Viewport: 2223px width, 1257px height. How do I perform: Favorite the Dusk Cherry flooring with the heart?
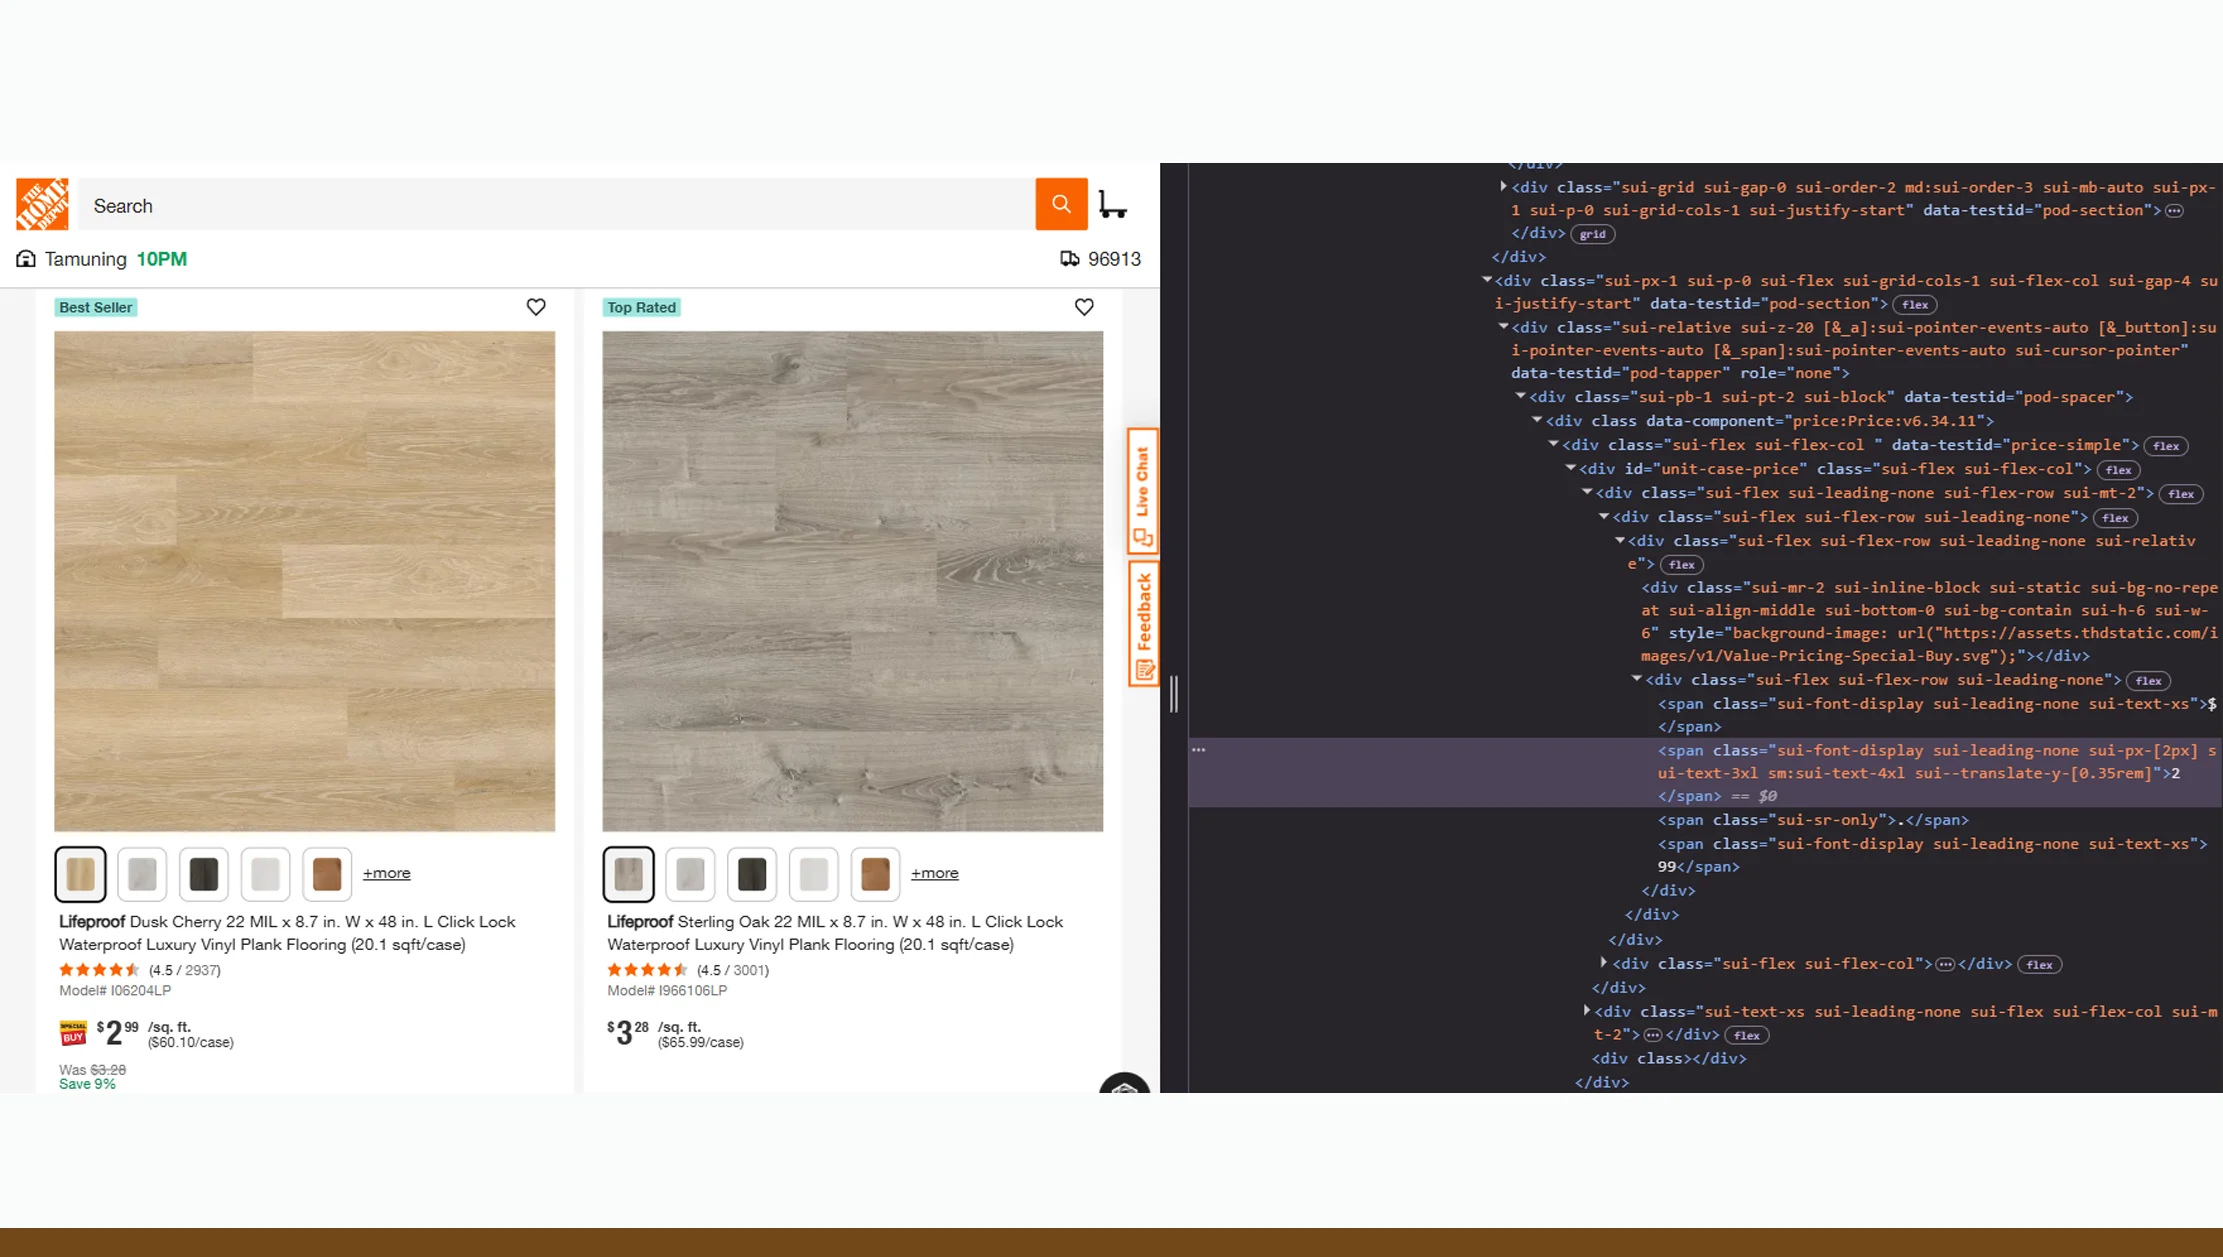pos(536,307)
